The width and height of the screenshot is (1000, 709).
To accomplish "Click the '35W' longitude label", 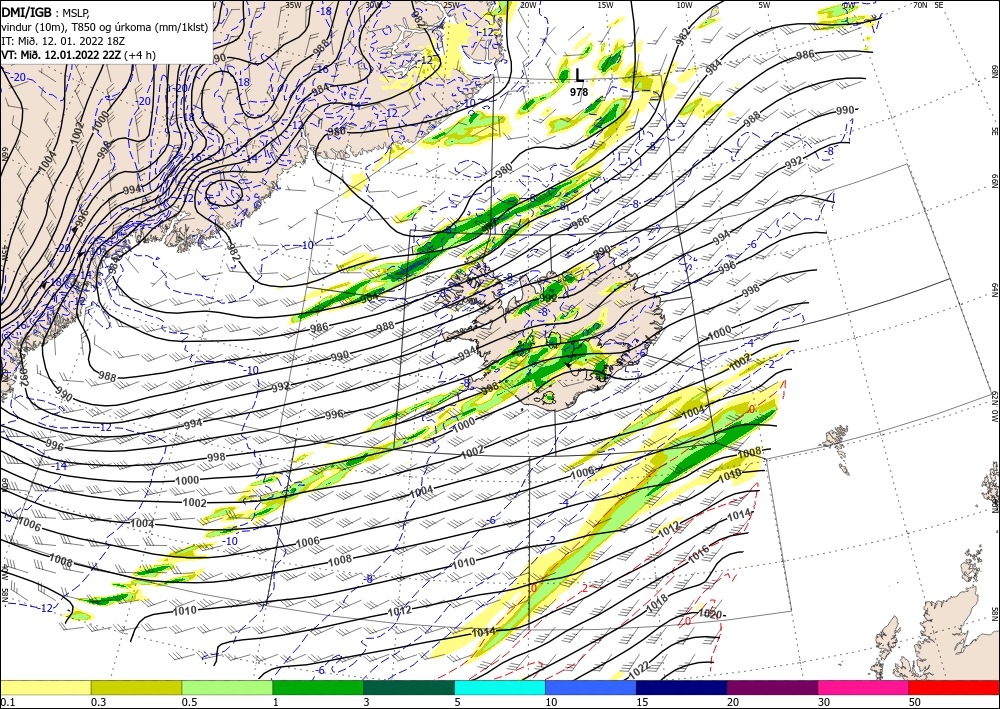I will pos(293,5).
